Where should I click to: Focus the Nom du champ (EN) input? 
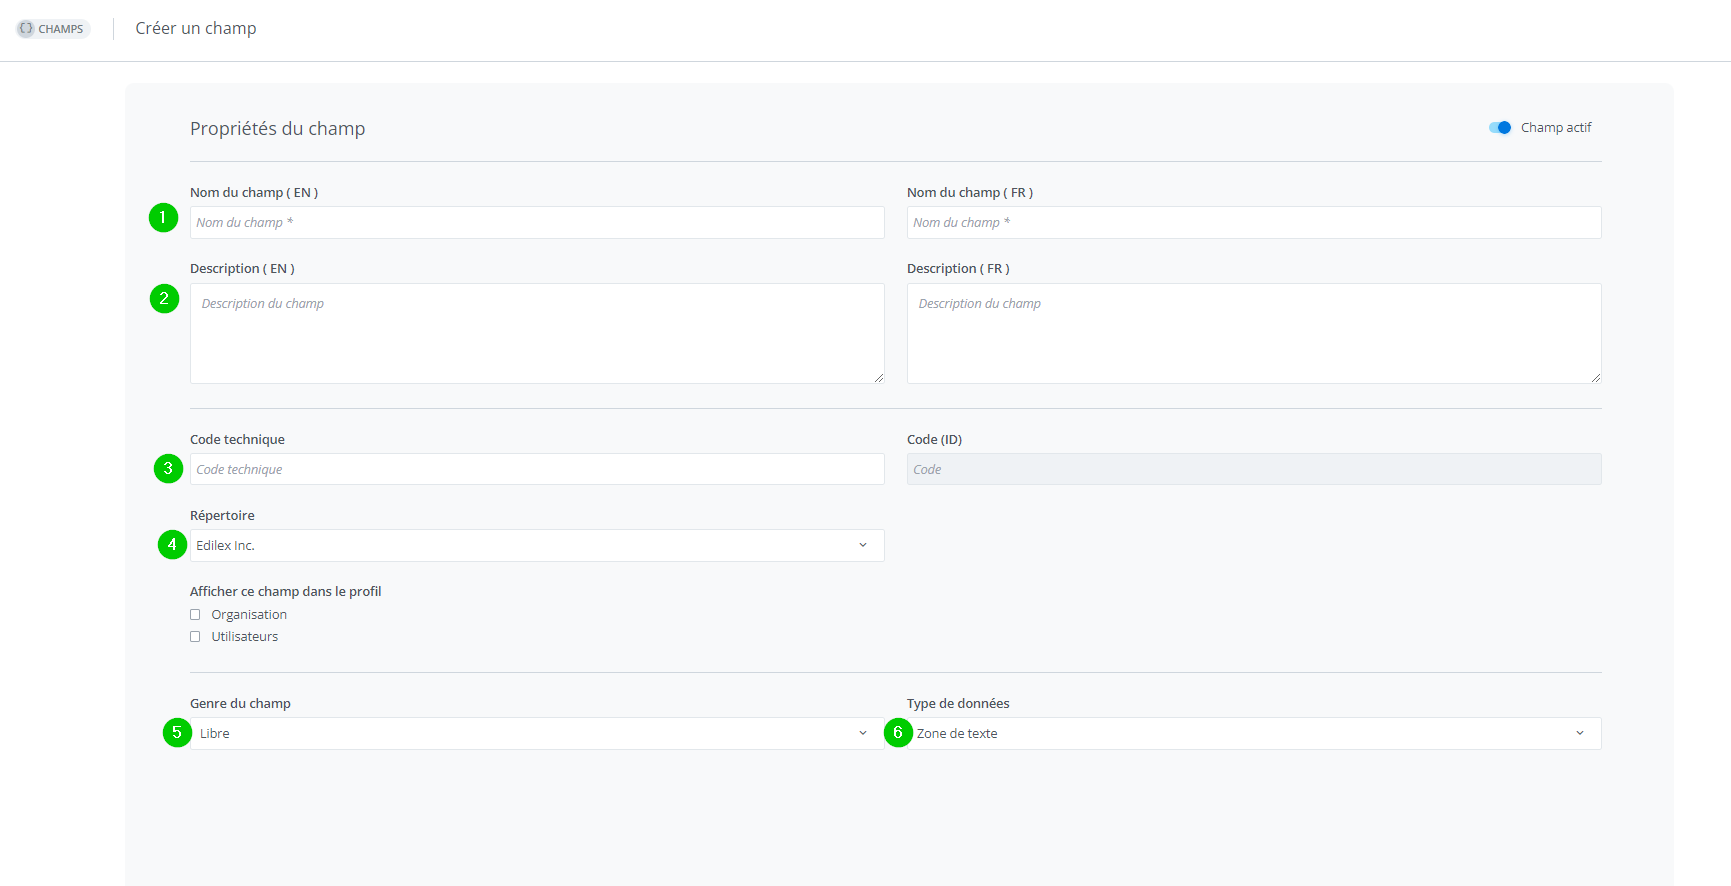point(537,223)
